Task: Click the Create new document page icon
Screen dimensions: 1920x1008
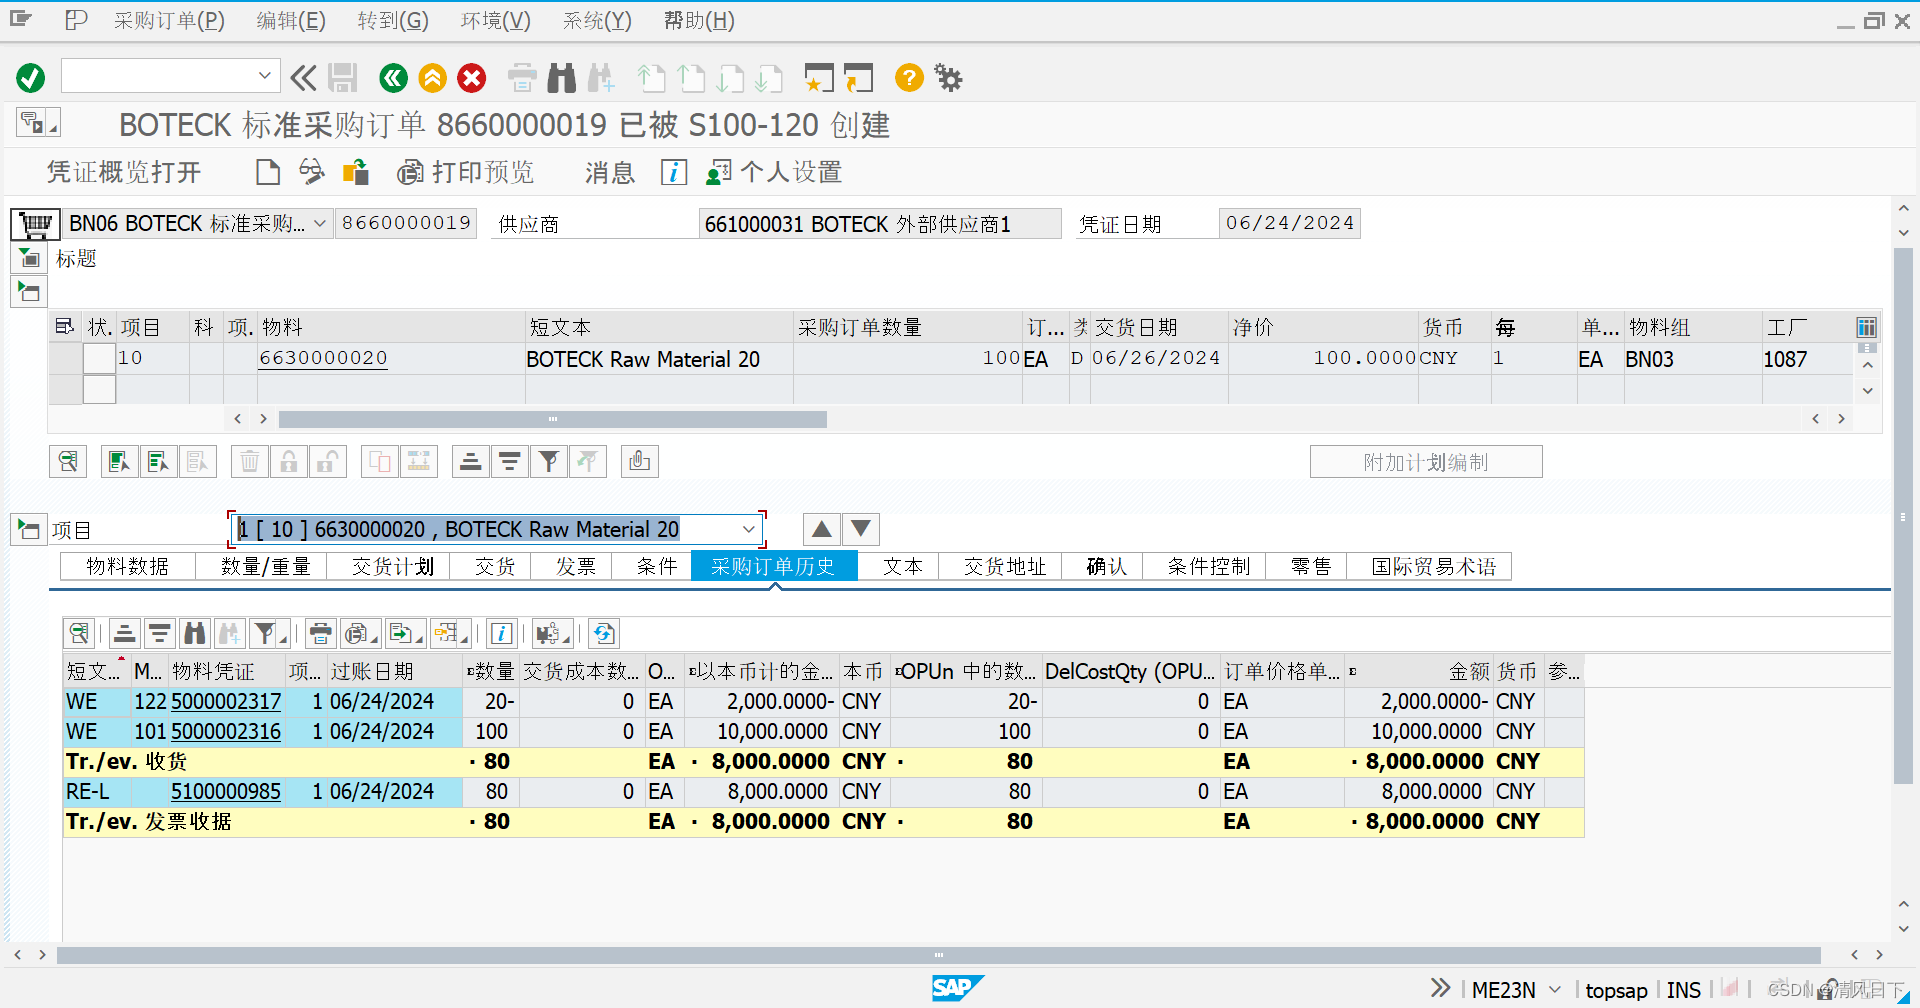Action: (x=268, y=172)
